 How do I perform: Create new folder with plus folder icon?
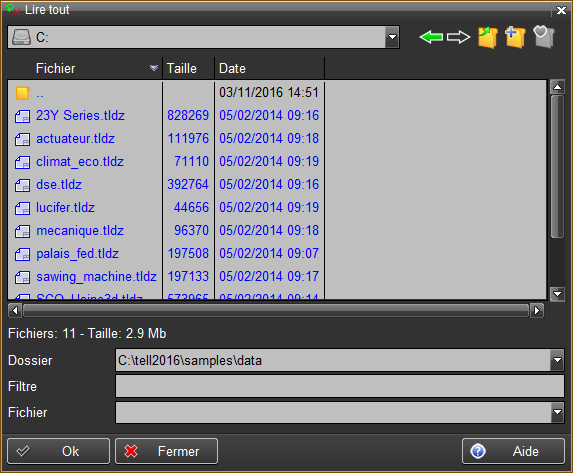pos(515,37)
